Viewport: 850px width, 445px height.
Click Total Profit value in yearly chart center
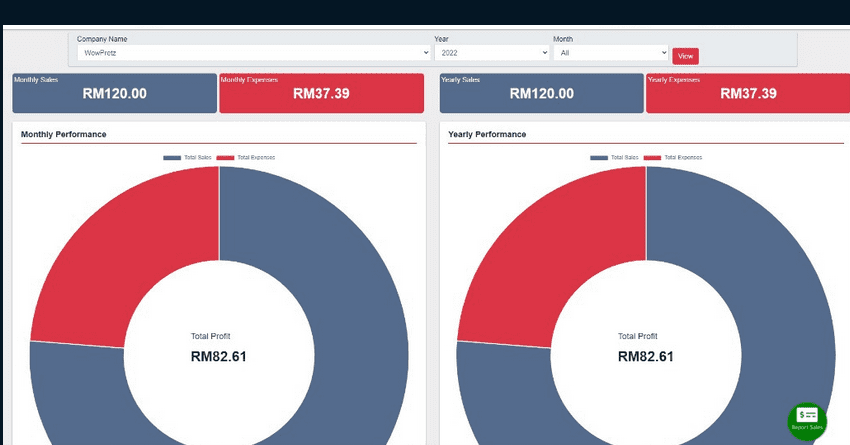[645, 356]
